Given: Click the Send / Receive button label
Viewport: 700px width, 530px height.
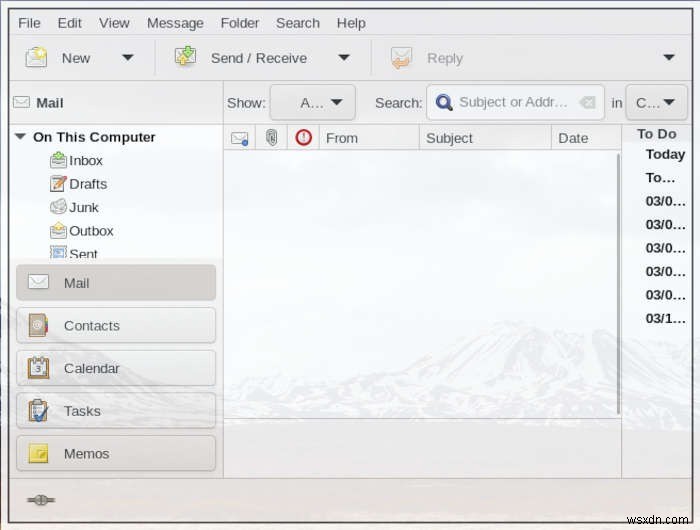Looking at the screenshot, I should (259, 58).
